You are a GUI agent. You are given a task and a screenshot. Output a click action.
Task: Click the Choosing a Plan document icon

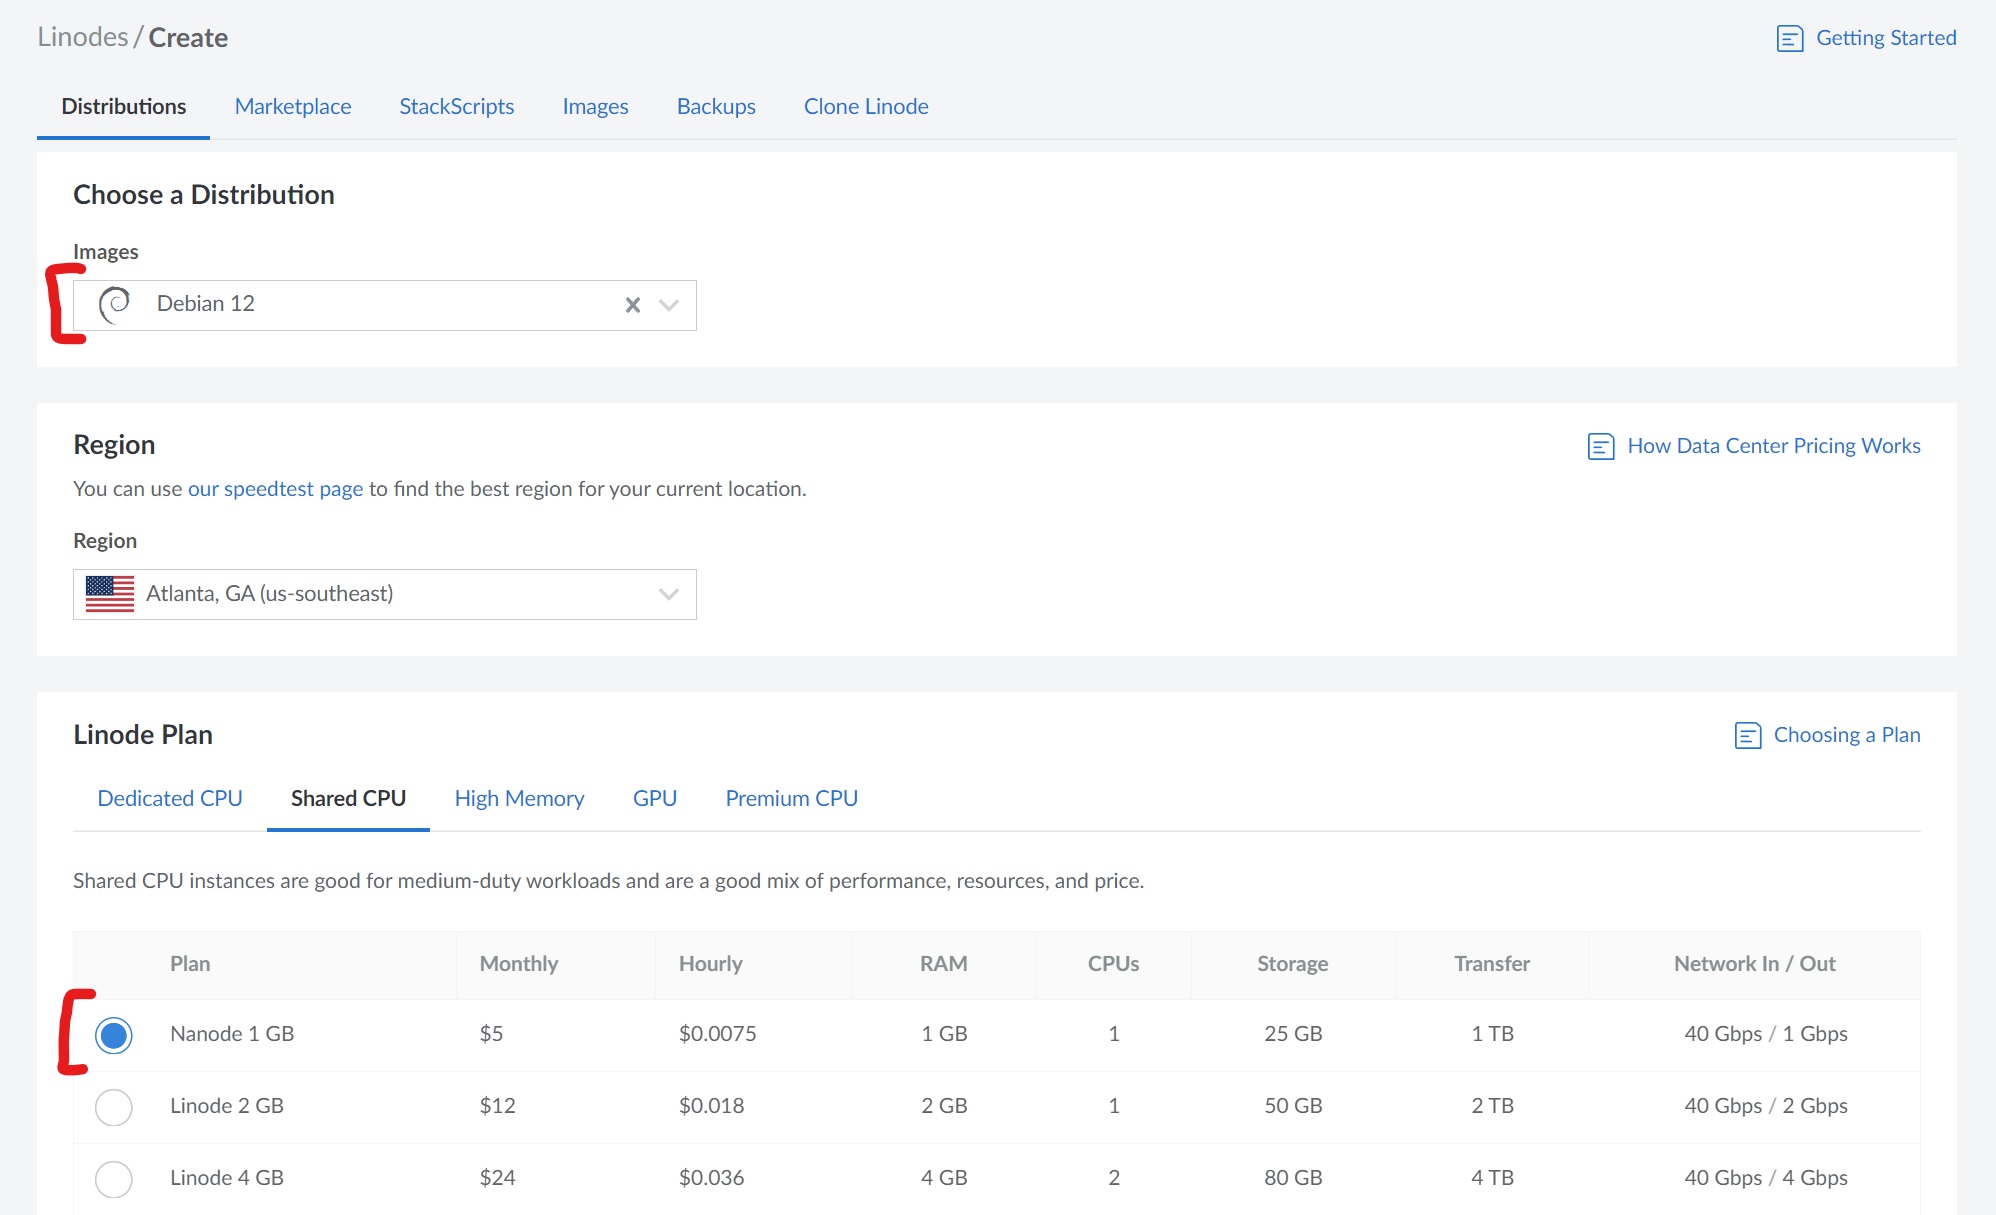(x=1747, y=736)
